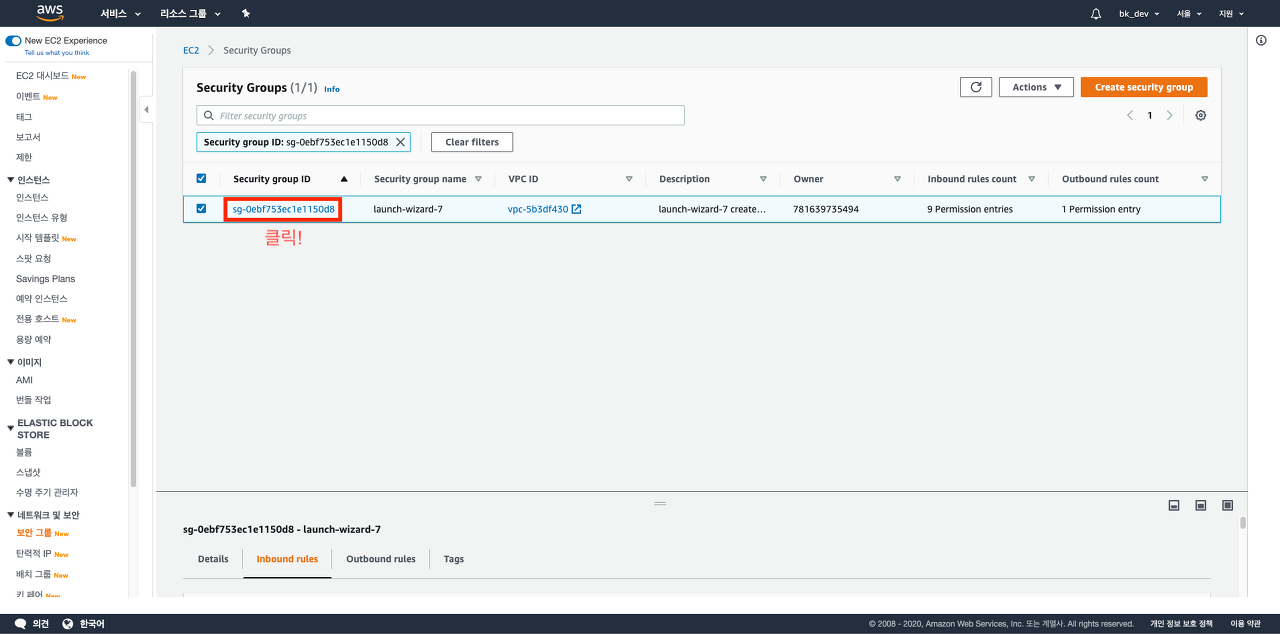This screenshot has width=1280, height=634.
Task: Focus the Filter security groups search field
Action: click(440, 115)
